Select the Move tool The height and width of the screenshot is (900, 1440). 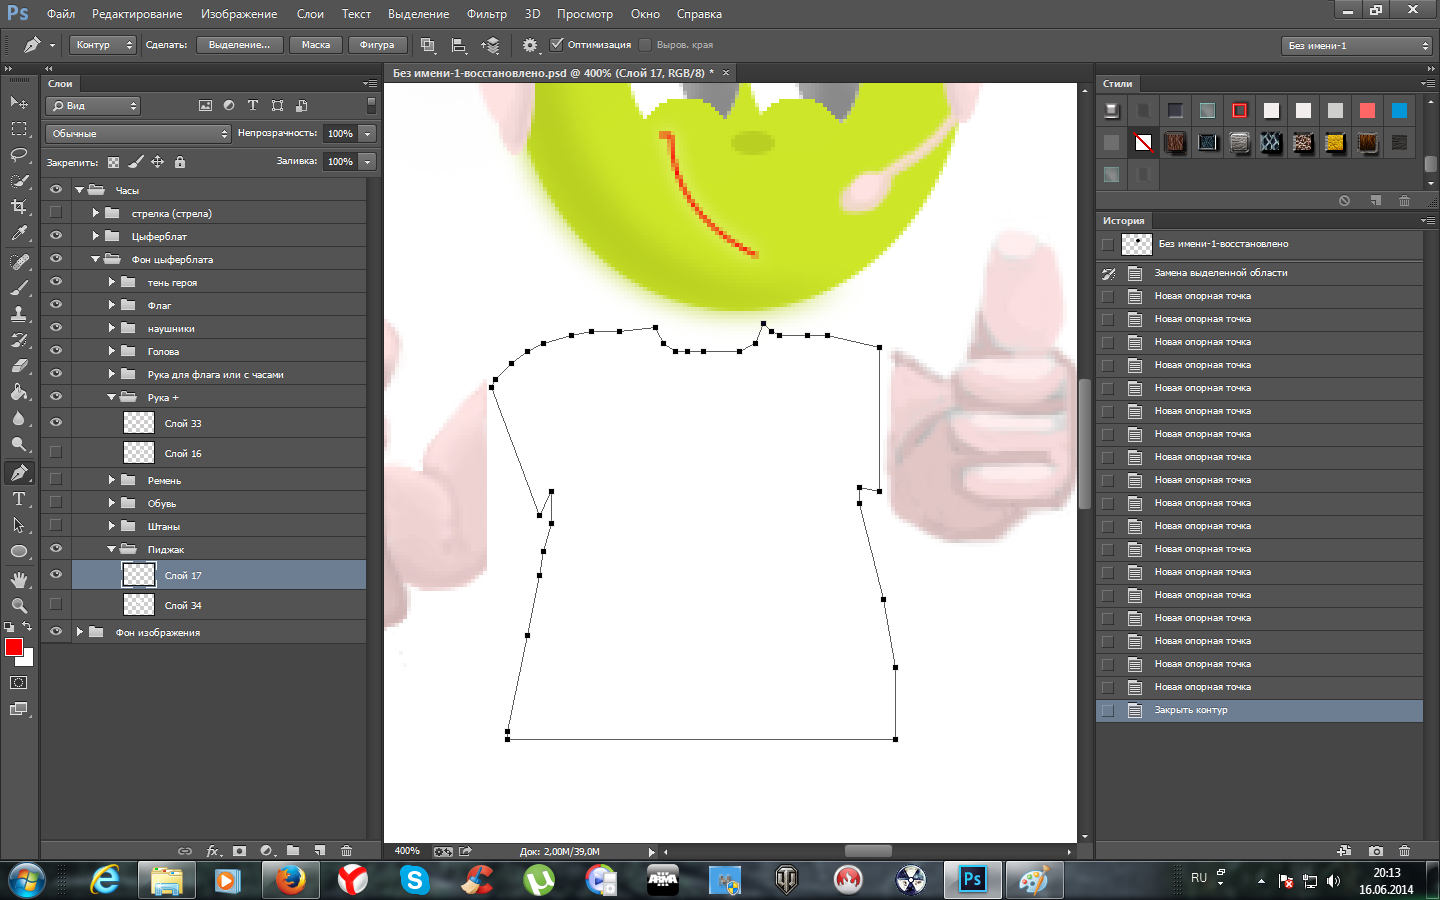point(19,102)
